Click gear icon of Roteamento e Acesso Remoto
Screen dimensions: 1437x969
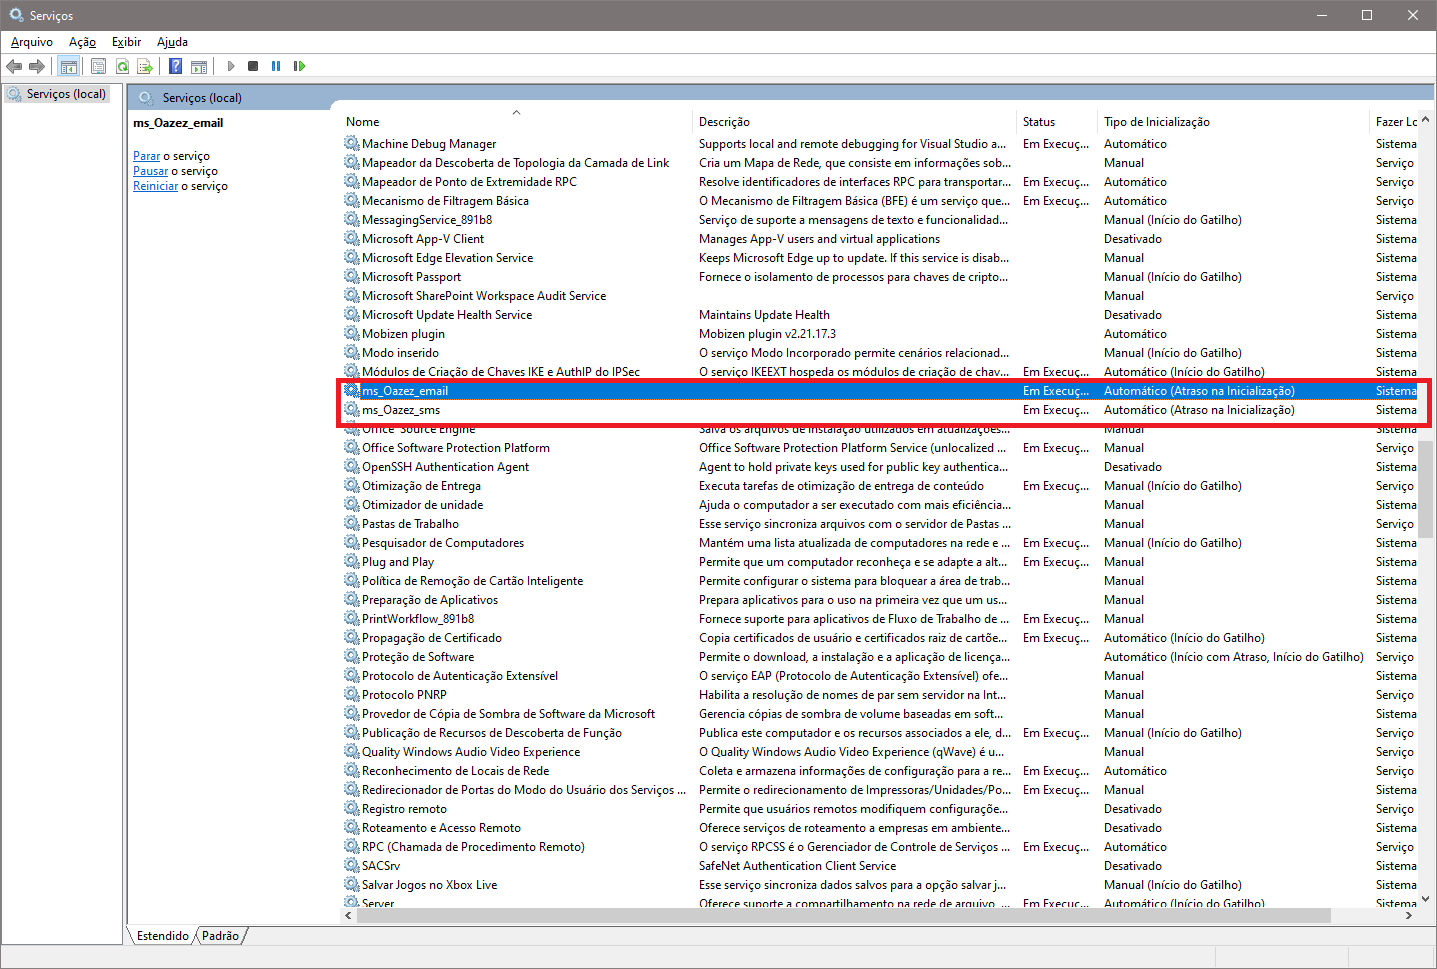click(352, 828)
